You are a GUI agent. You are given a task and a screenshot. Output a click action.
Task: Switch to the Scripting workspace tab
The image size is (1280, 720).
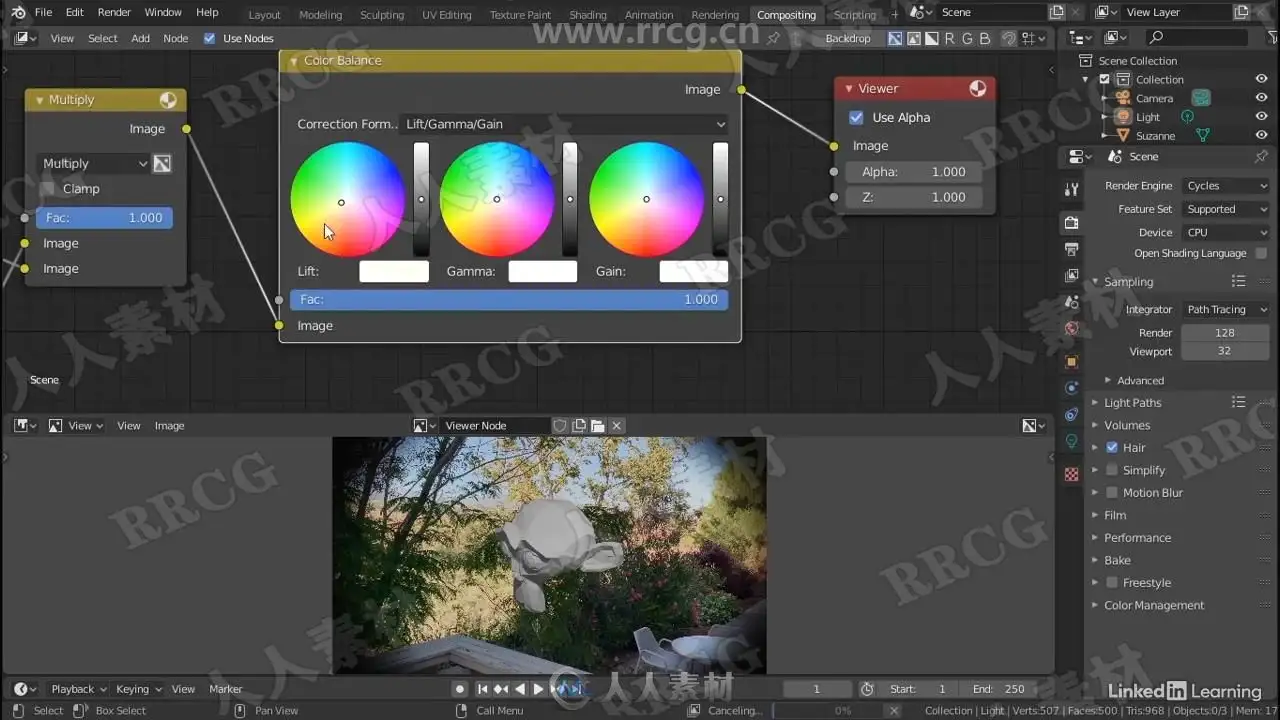(855, 15)
